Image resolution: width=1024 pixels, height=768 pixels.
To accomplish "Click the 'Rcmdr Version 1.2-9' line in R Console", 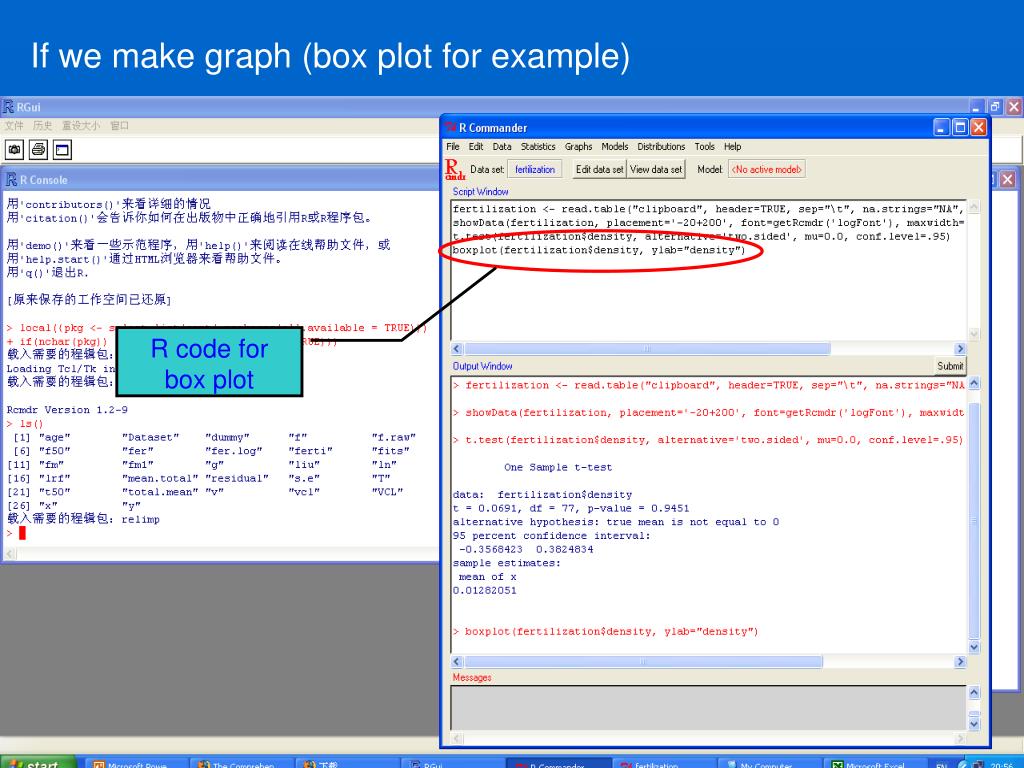I will (67, 410).
